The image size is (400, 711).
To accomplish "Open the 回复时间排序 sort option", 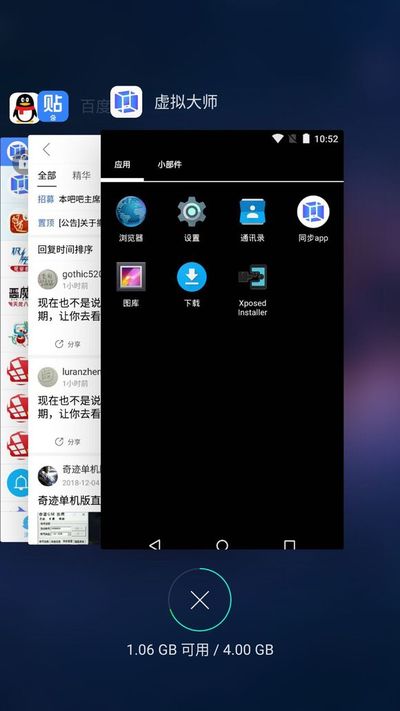I will pyautogui.click(x=65, y=249).
